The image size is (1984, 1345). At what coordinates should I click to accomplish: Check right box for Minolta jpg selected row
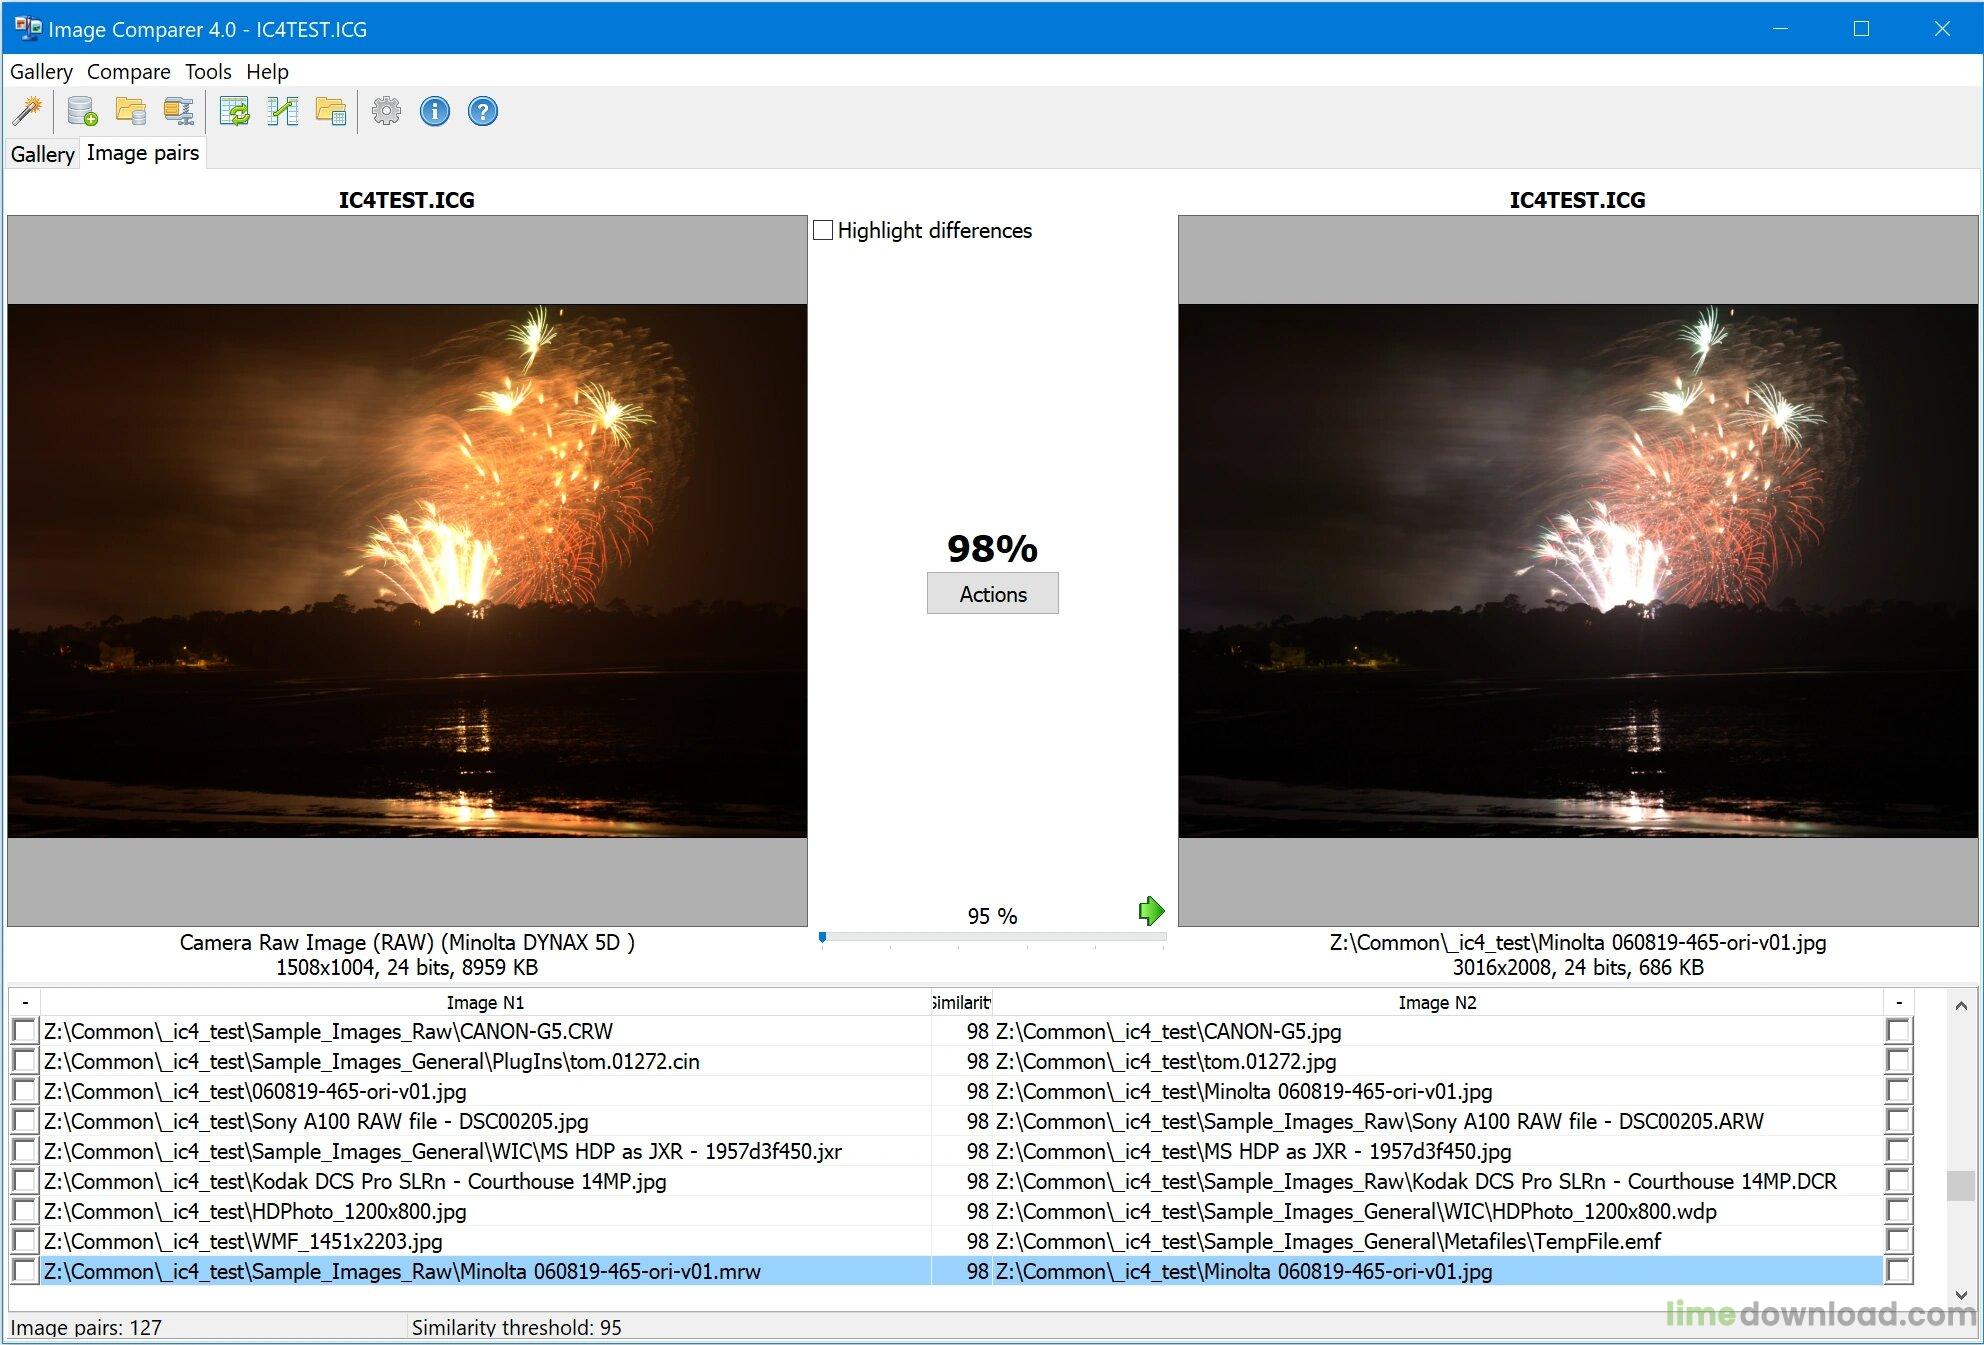tap(1898, 1271)
